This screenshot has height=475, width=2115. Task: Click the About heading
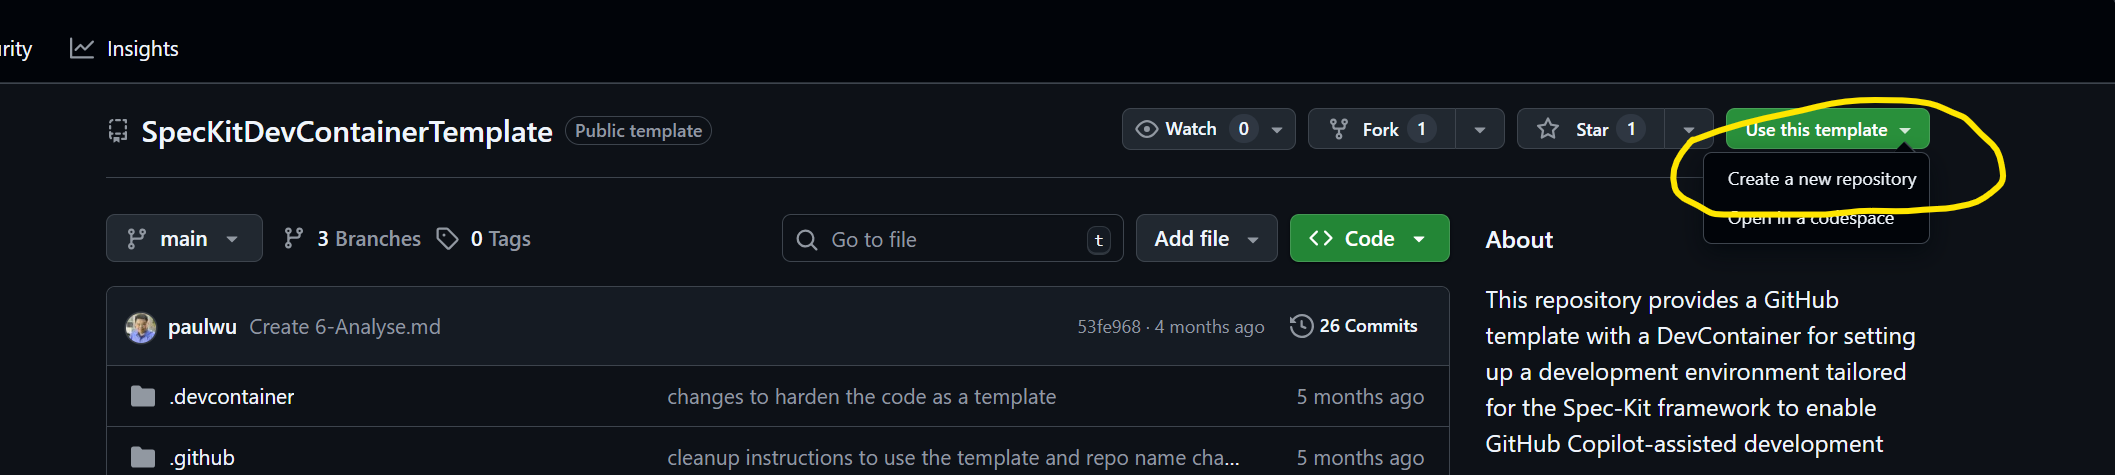[1519, 240]
